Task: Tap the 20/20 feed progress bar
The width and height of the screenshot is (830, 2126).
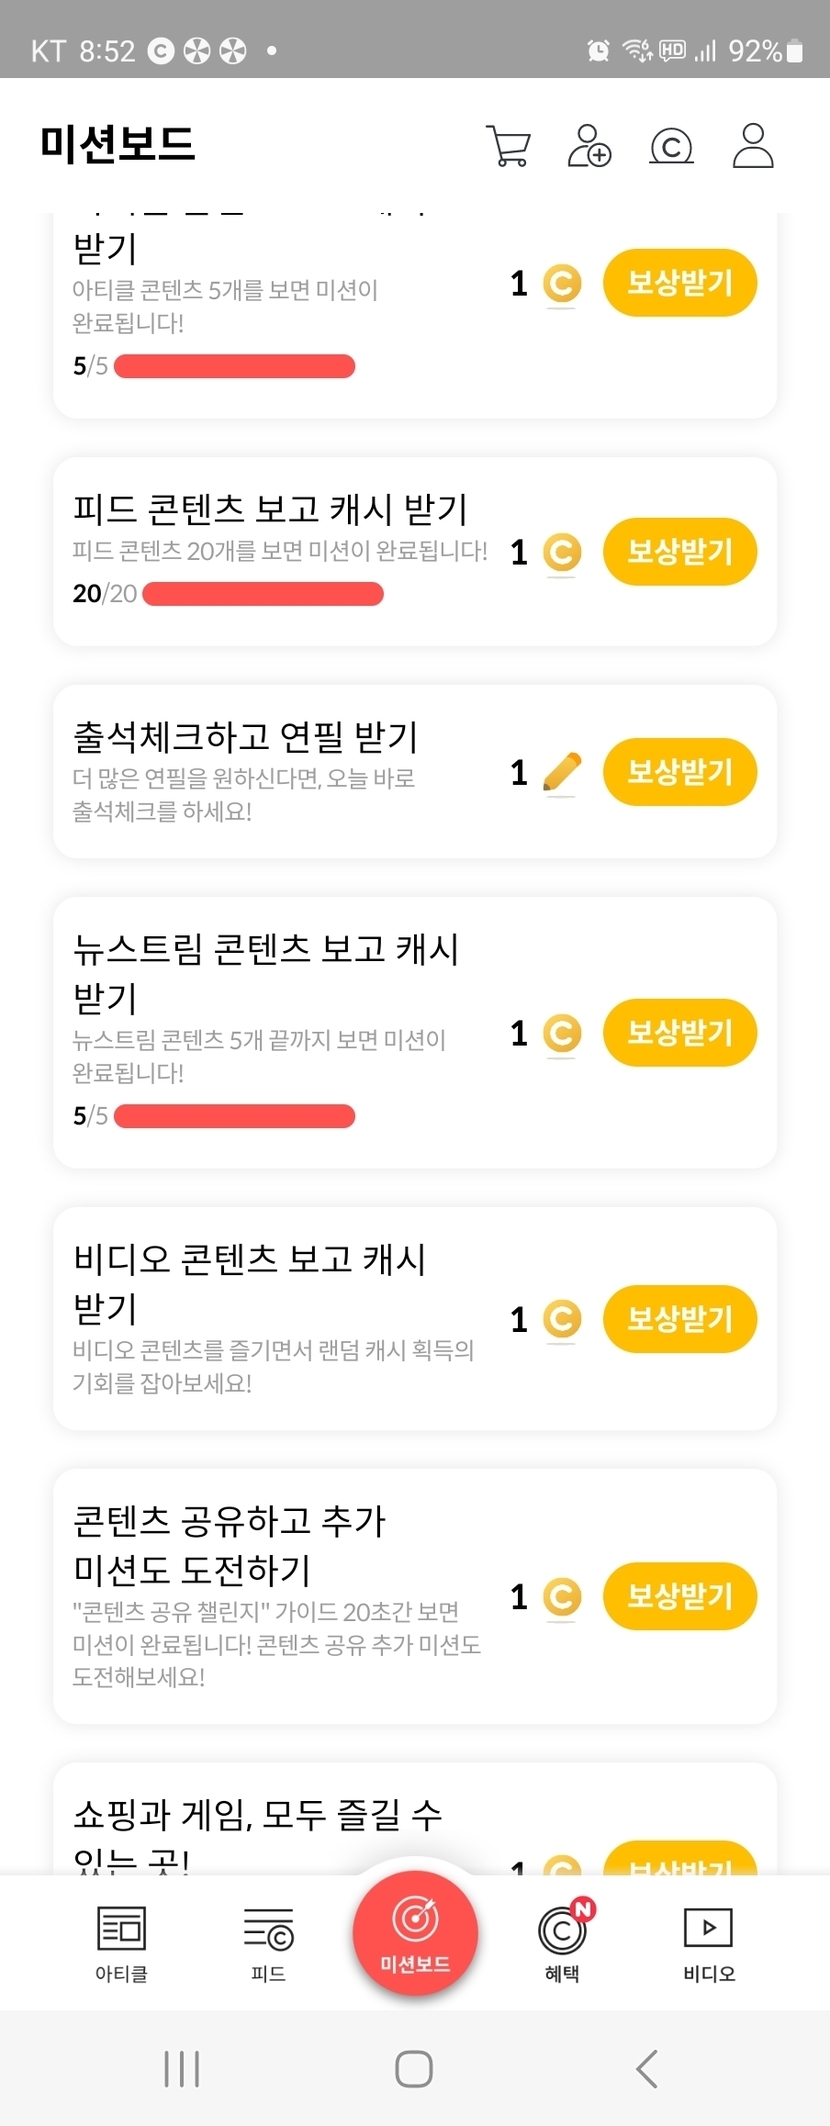Action: (x=263, y=594)
